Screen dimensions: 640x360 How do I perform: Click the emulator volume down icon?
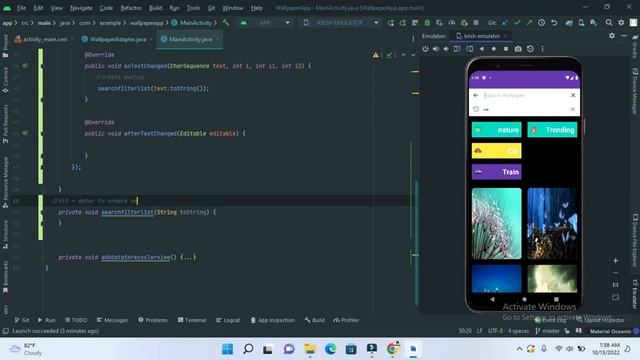446,49
